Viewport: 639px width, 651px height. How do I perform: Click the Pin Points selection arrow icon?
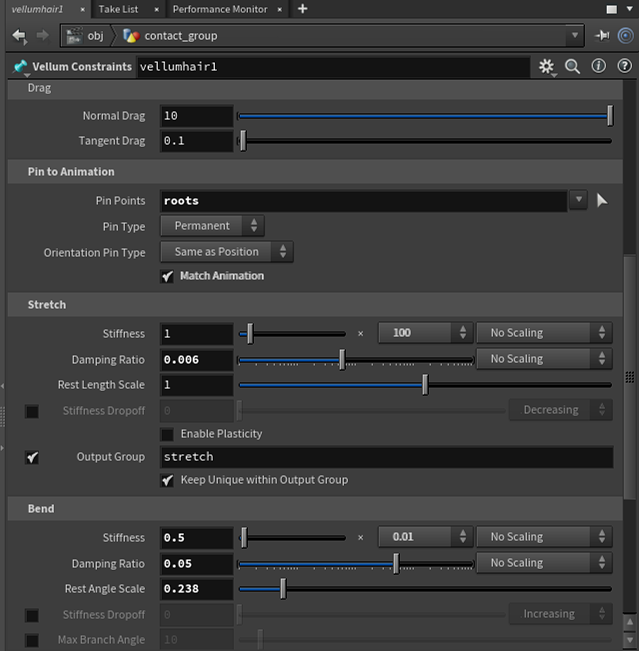602,200
